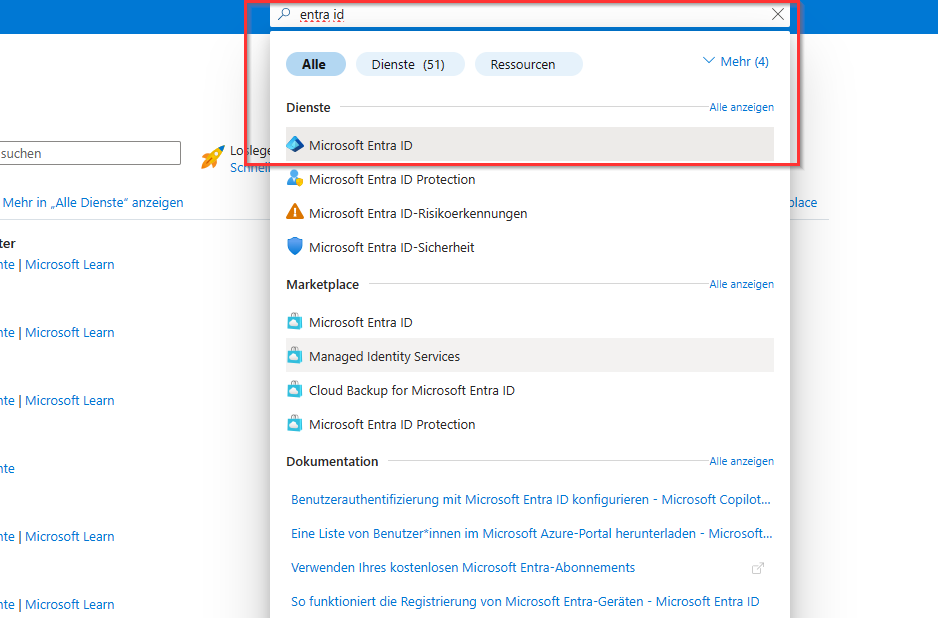The width and height of the screenshot is (938, 618).
Task: Select the Dienste (51) filter pill
Action: pos(409,64)
